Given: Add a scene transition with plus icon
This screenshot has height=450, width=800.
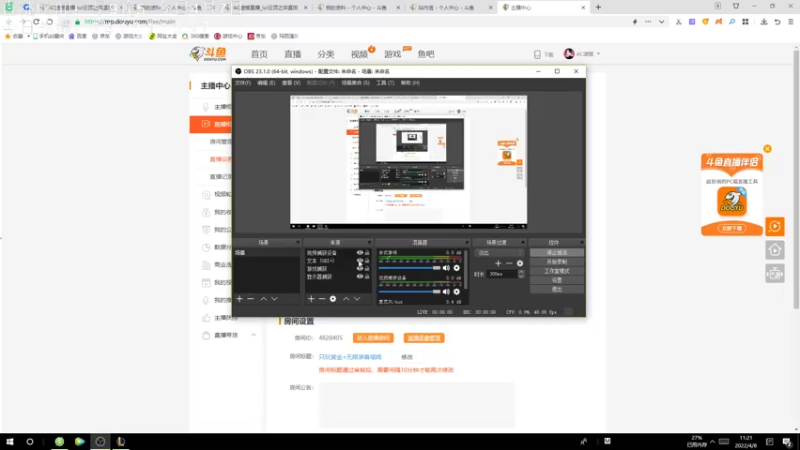Looking at the screenshot, I should [498, 263].
